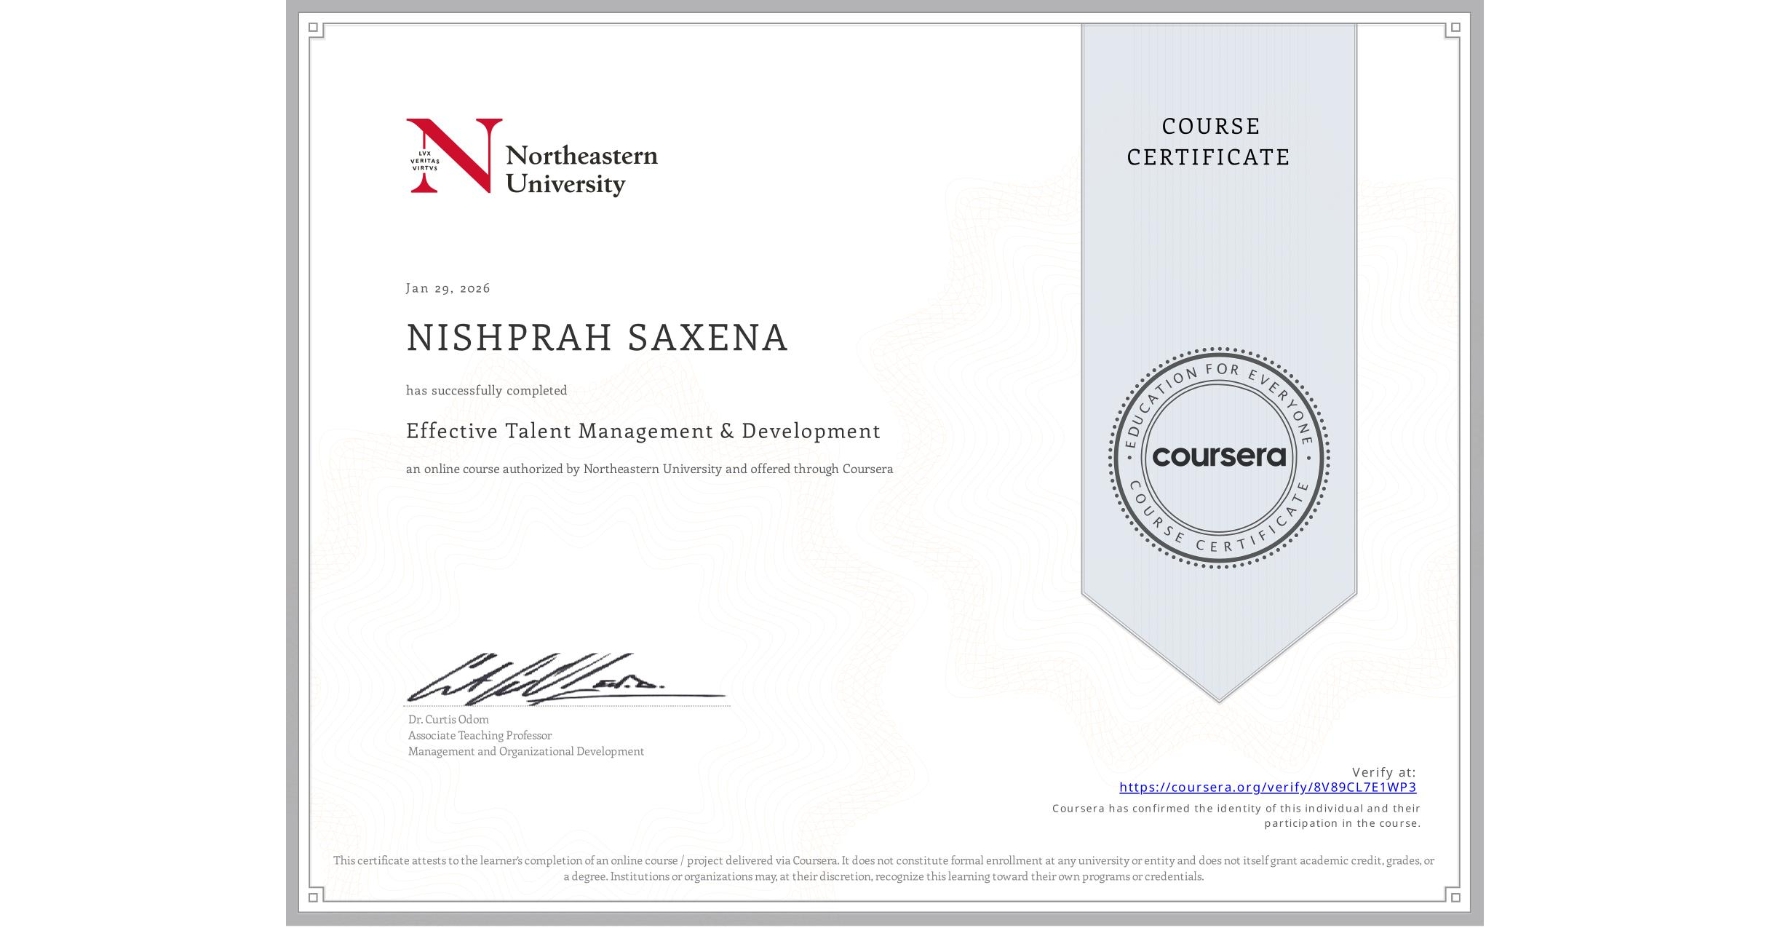Click the date Jan 29, 2026
Image resolution: width=1772 pixels, height=928 pixels.
pos(448,288)
